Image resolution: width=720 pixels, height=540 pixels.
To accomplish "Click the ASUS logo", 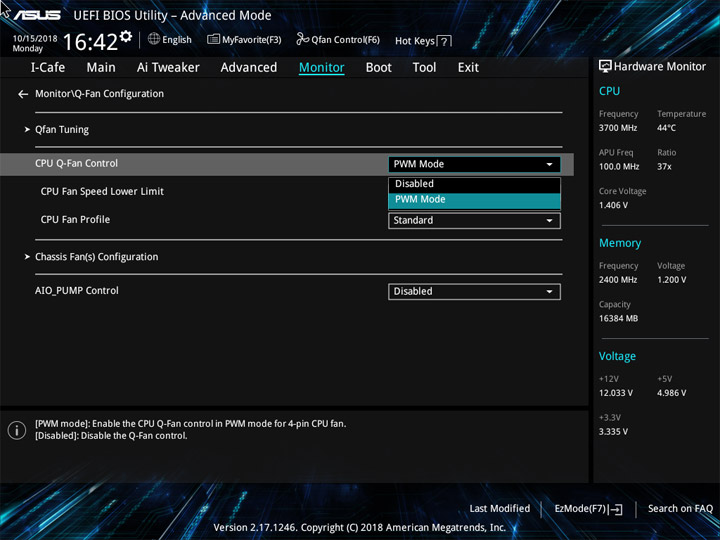I will [x=37, y=15].
